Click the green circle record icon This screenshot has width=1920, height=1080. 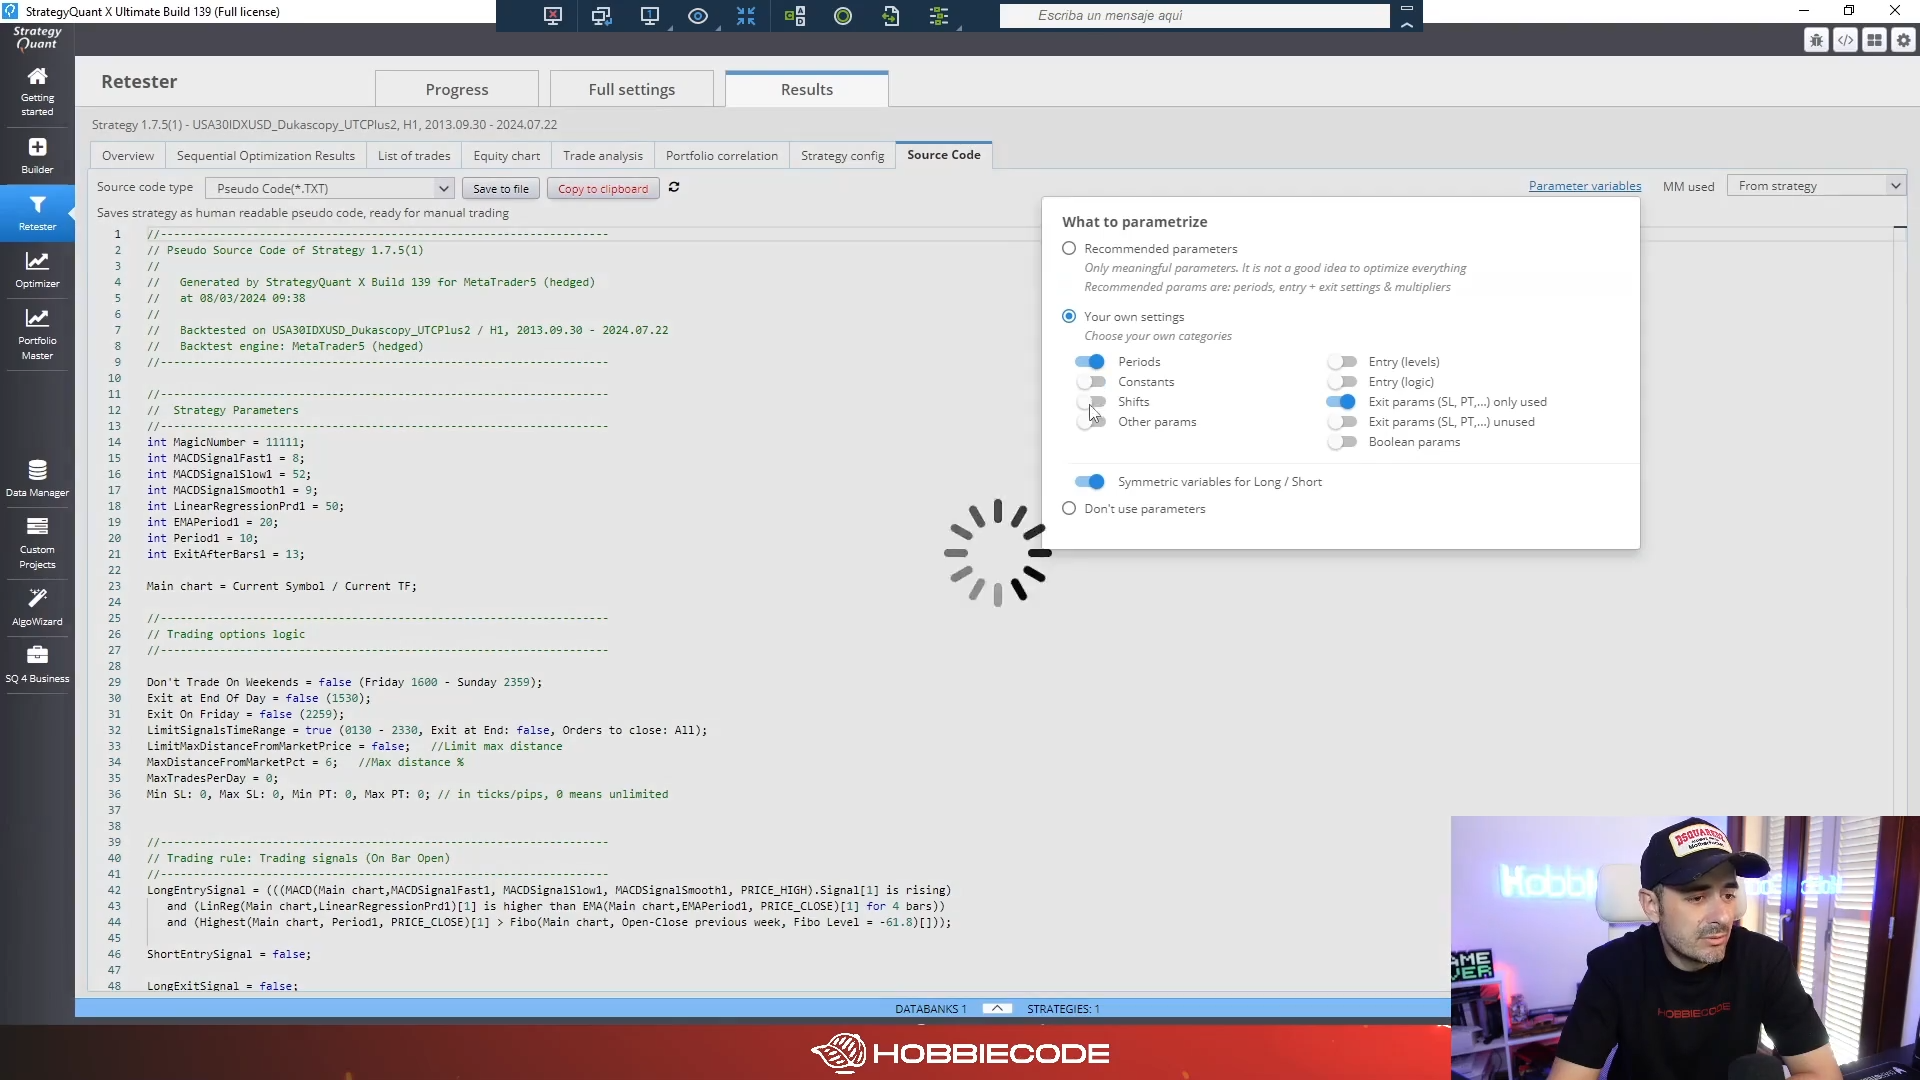(x=843, y=16)
